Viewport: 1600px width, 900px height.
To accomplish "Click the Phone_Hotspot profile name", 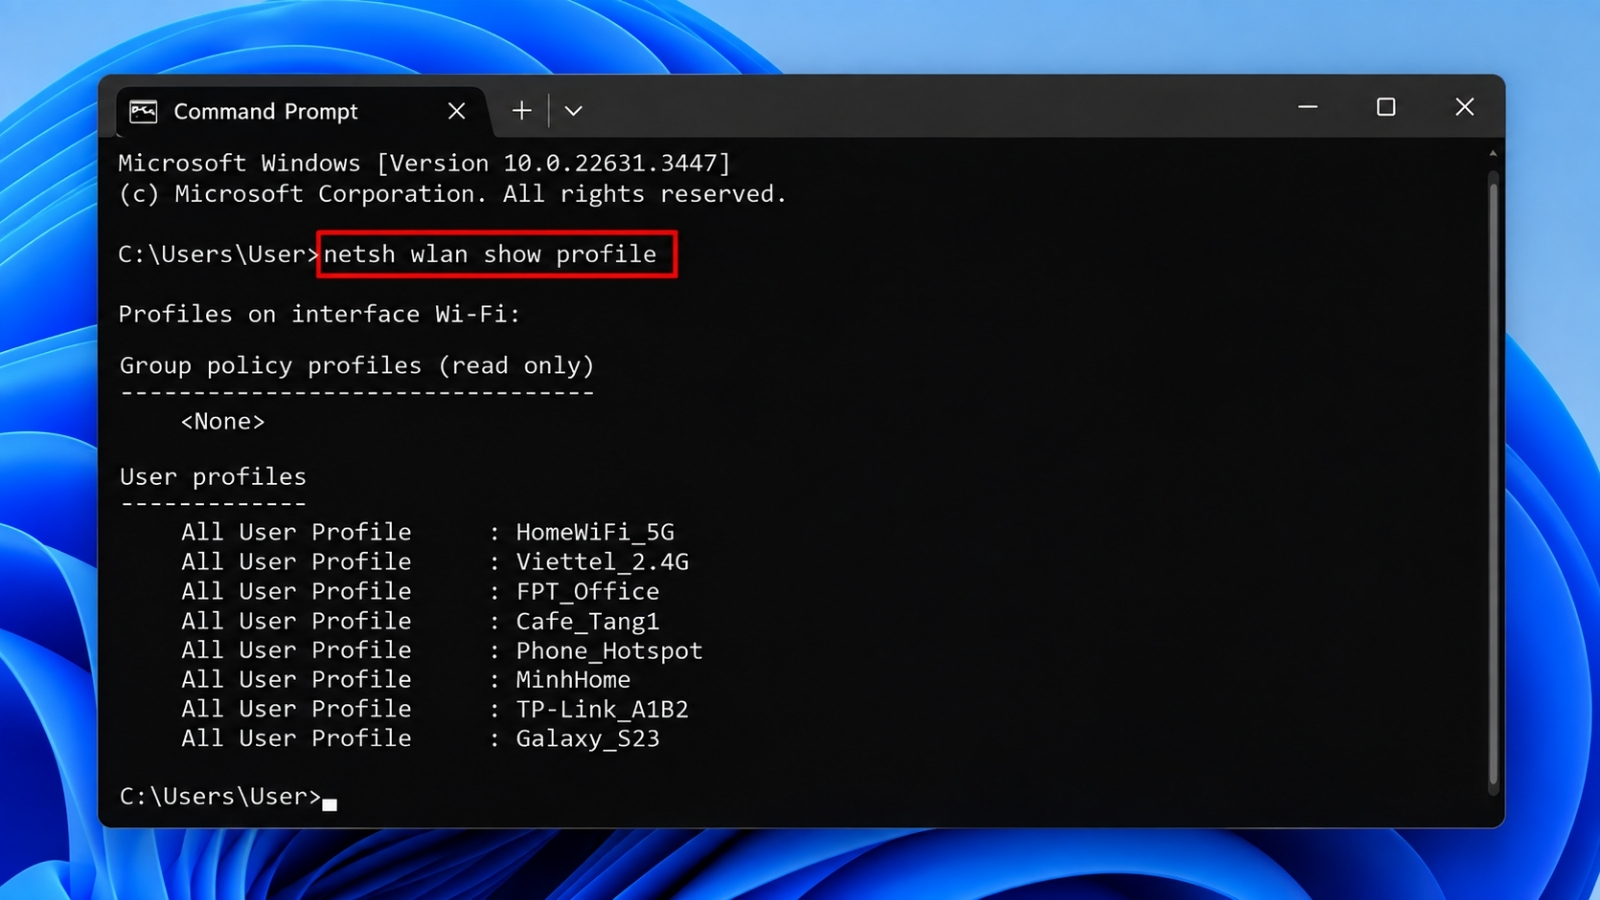I will pyautogui.click(x=609, y=651).
